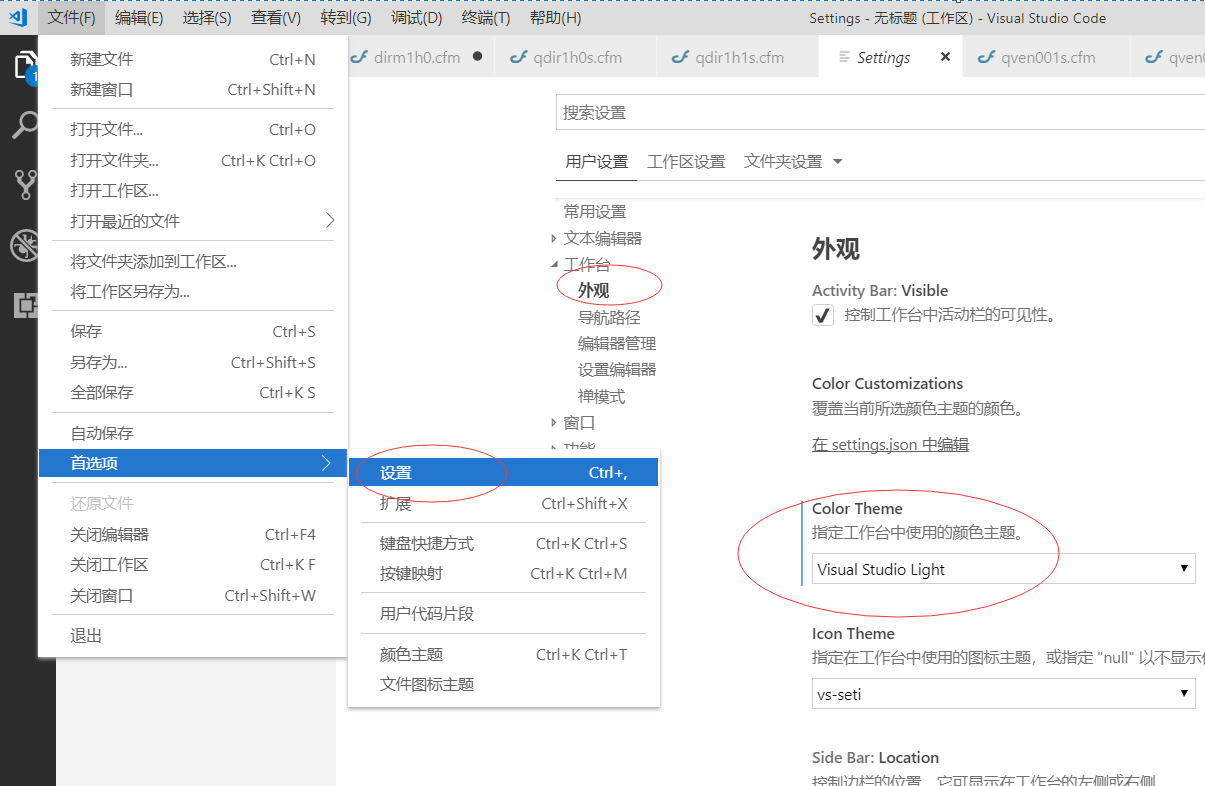1205x786 pixels.
Task: Open the Icon Theme vs-seti dropdown
Action: click(x=1003, y=693)
